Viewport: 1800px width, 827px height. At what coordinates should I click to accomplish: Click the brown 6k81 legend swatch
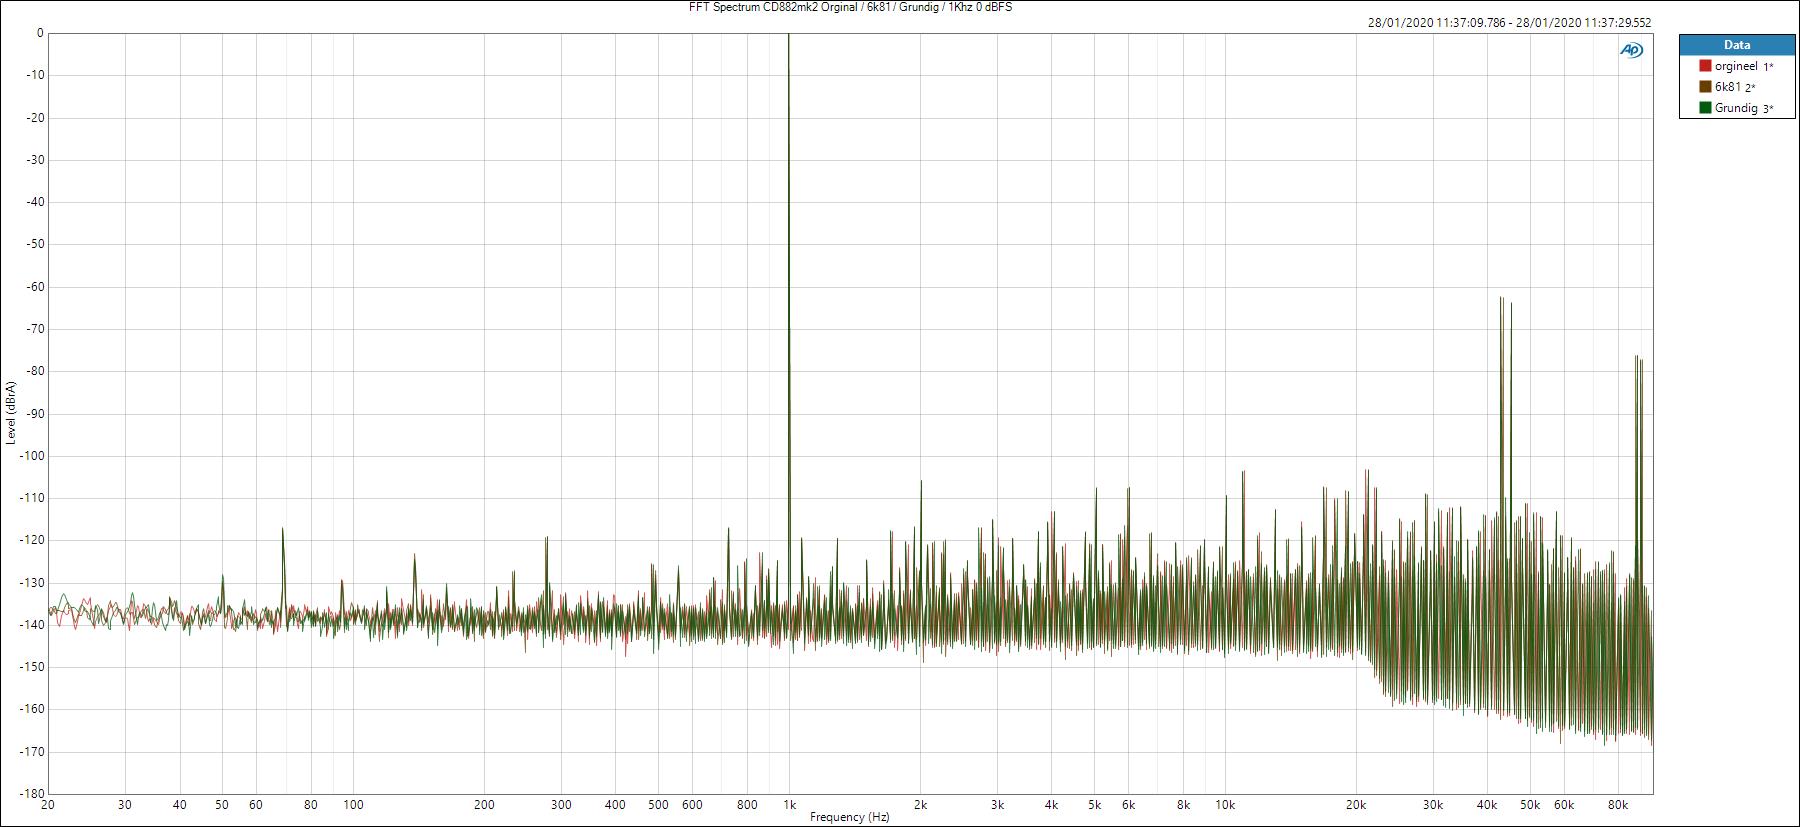coord(1705,87)
